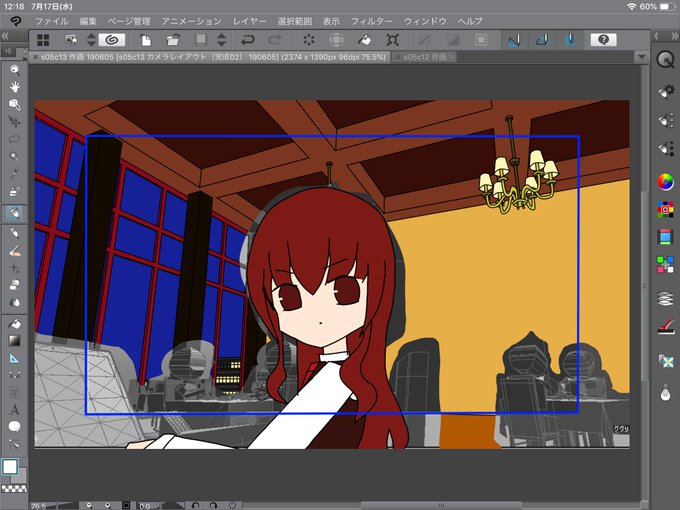Viewport: 680px width, 510px height.
Task: Select the Pencil tool
Action: [15, 233]
